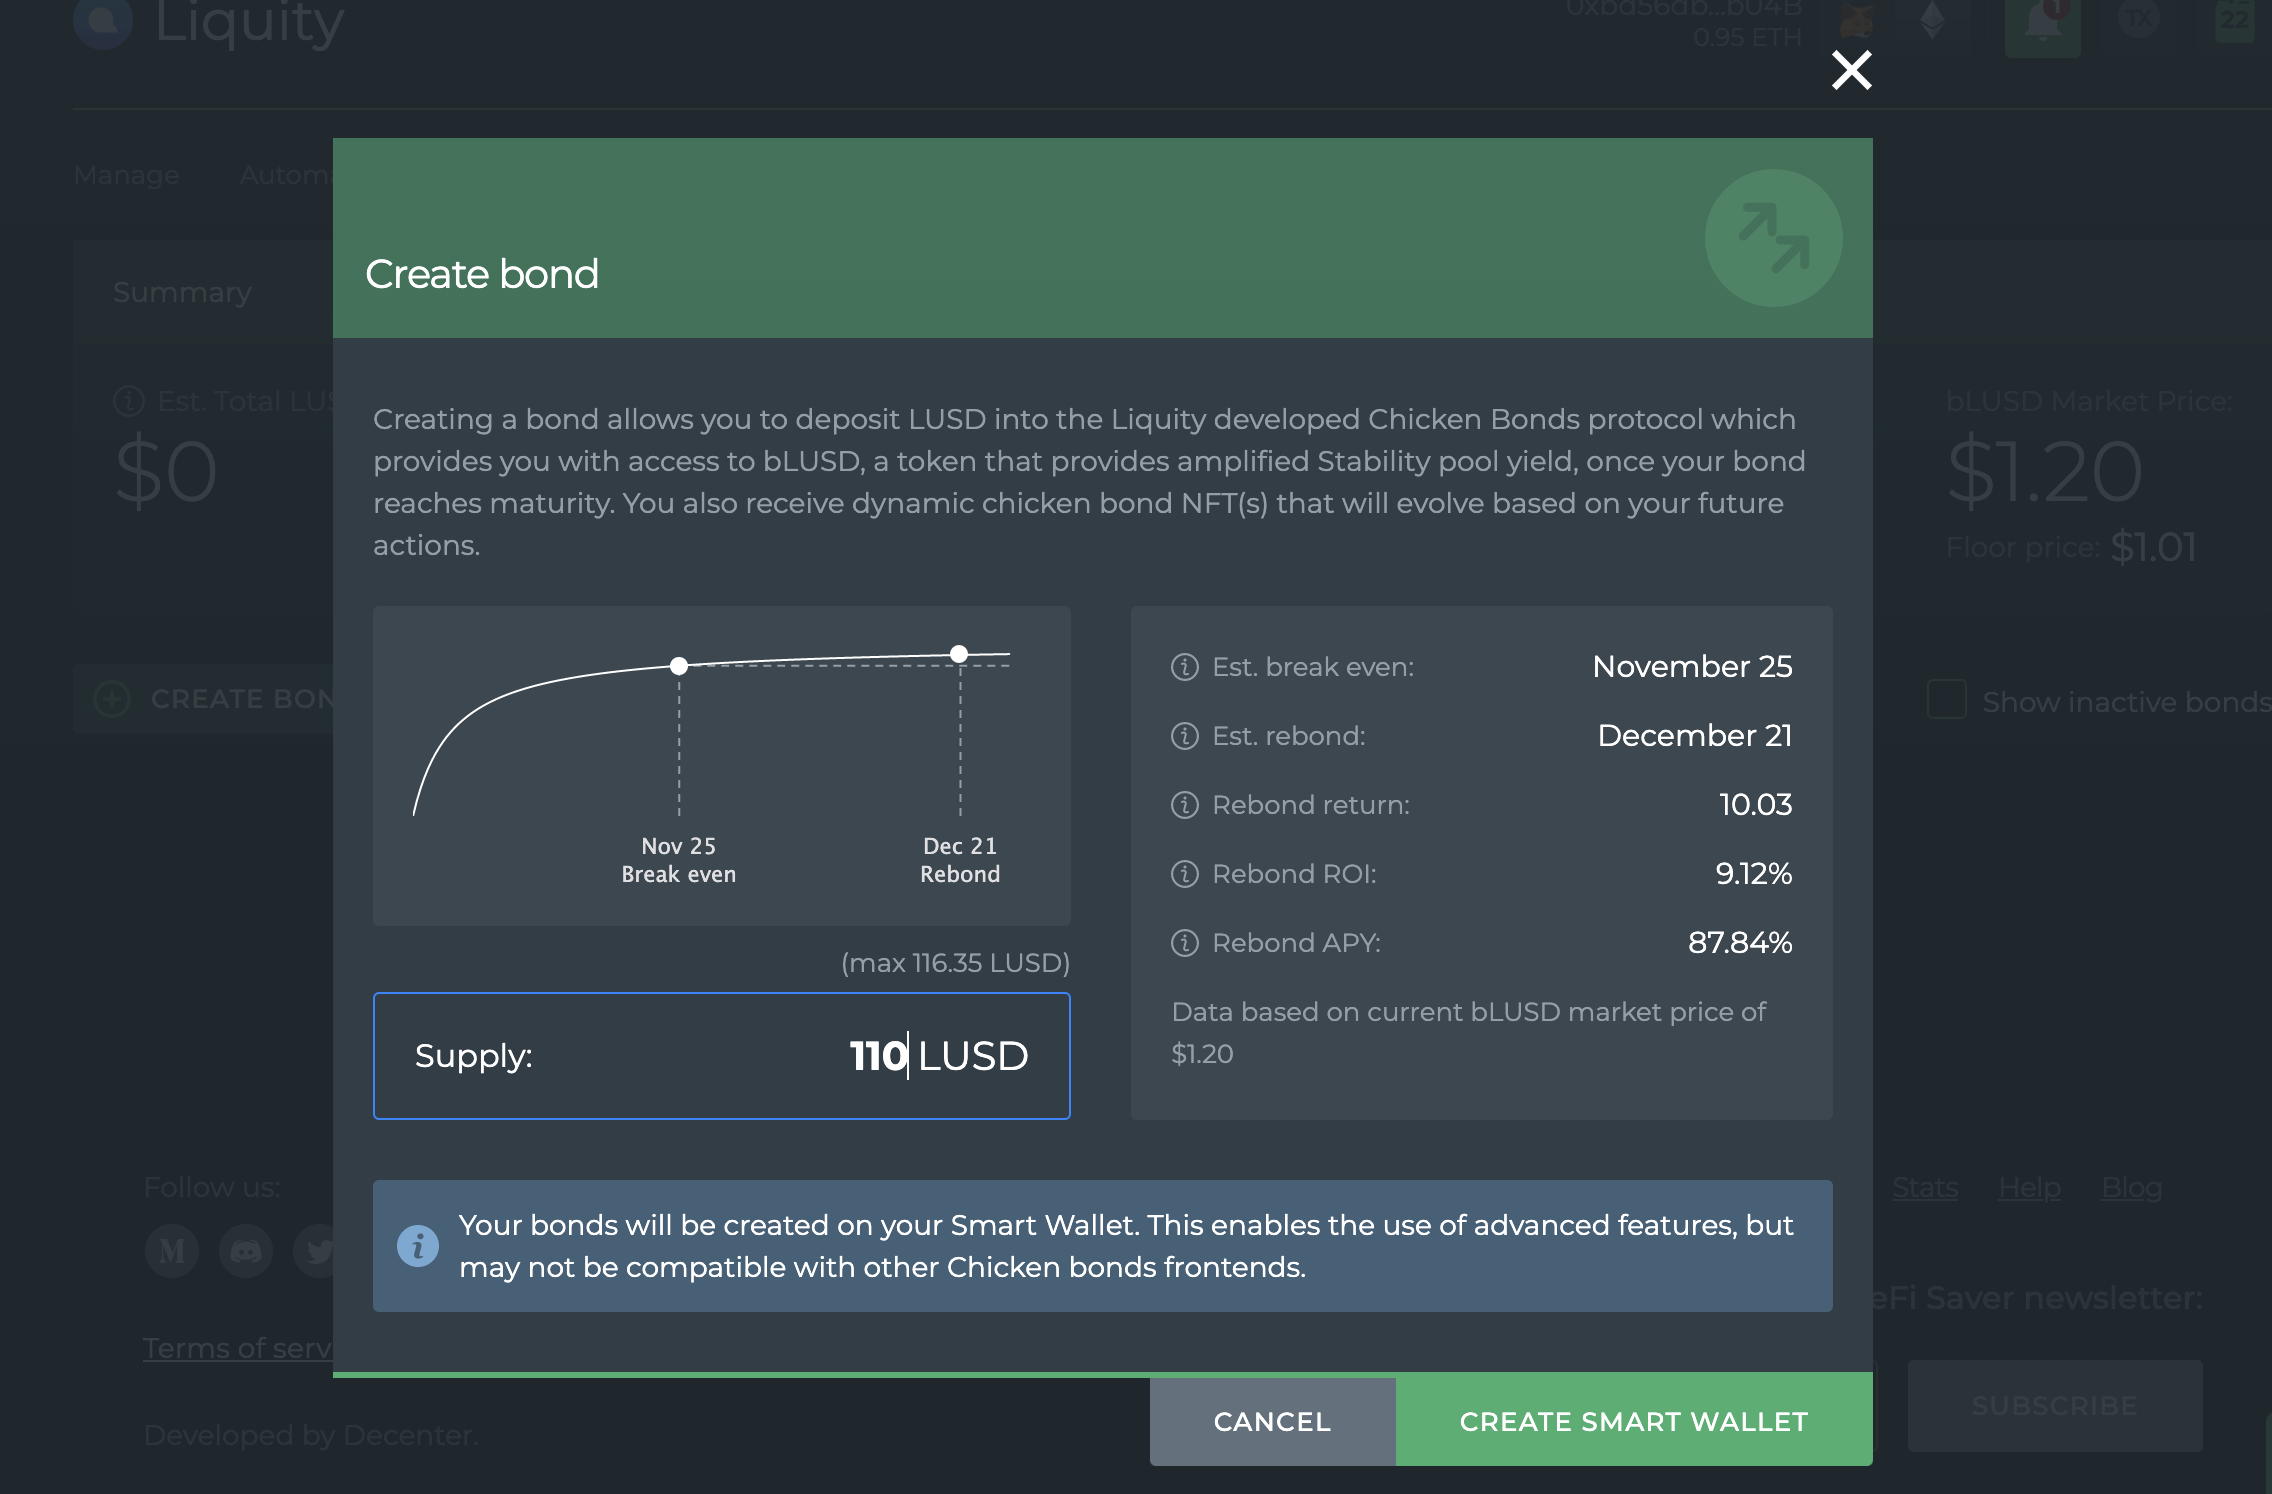Image resolution: width=2272 pixels, height=1494 pixels.
Task: Click the CANCEL button
Action: point(1272,1422)
